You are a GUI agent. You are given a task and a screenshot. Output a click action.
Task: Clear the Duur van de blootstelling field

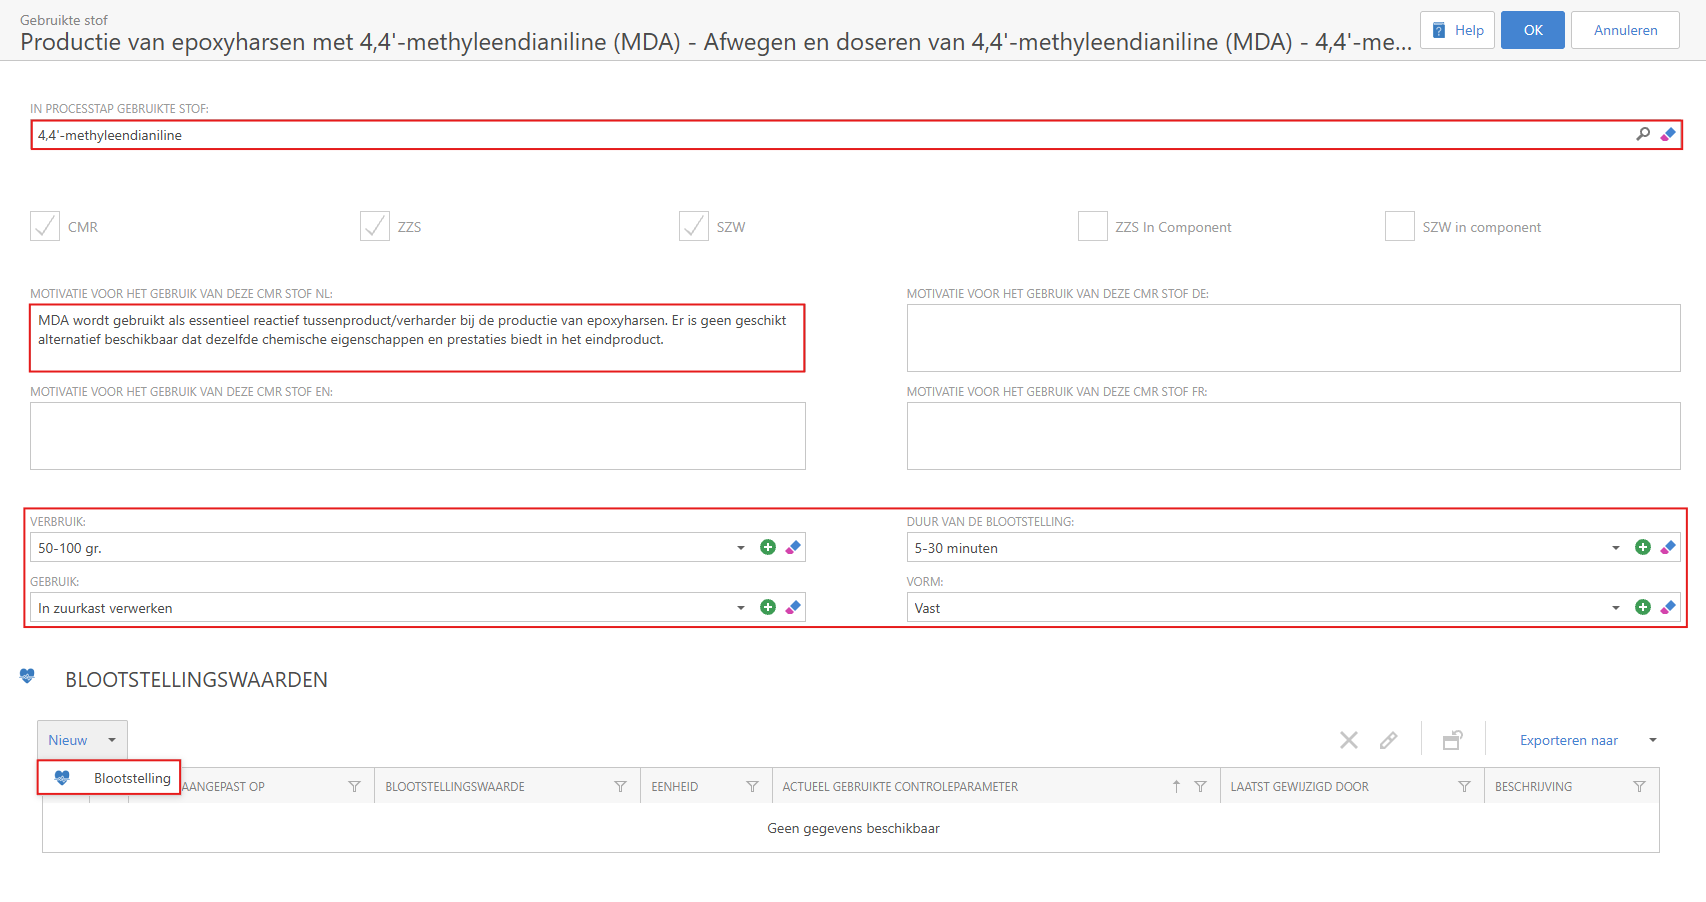coord(1667,547)
